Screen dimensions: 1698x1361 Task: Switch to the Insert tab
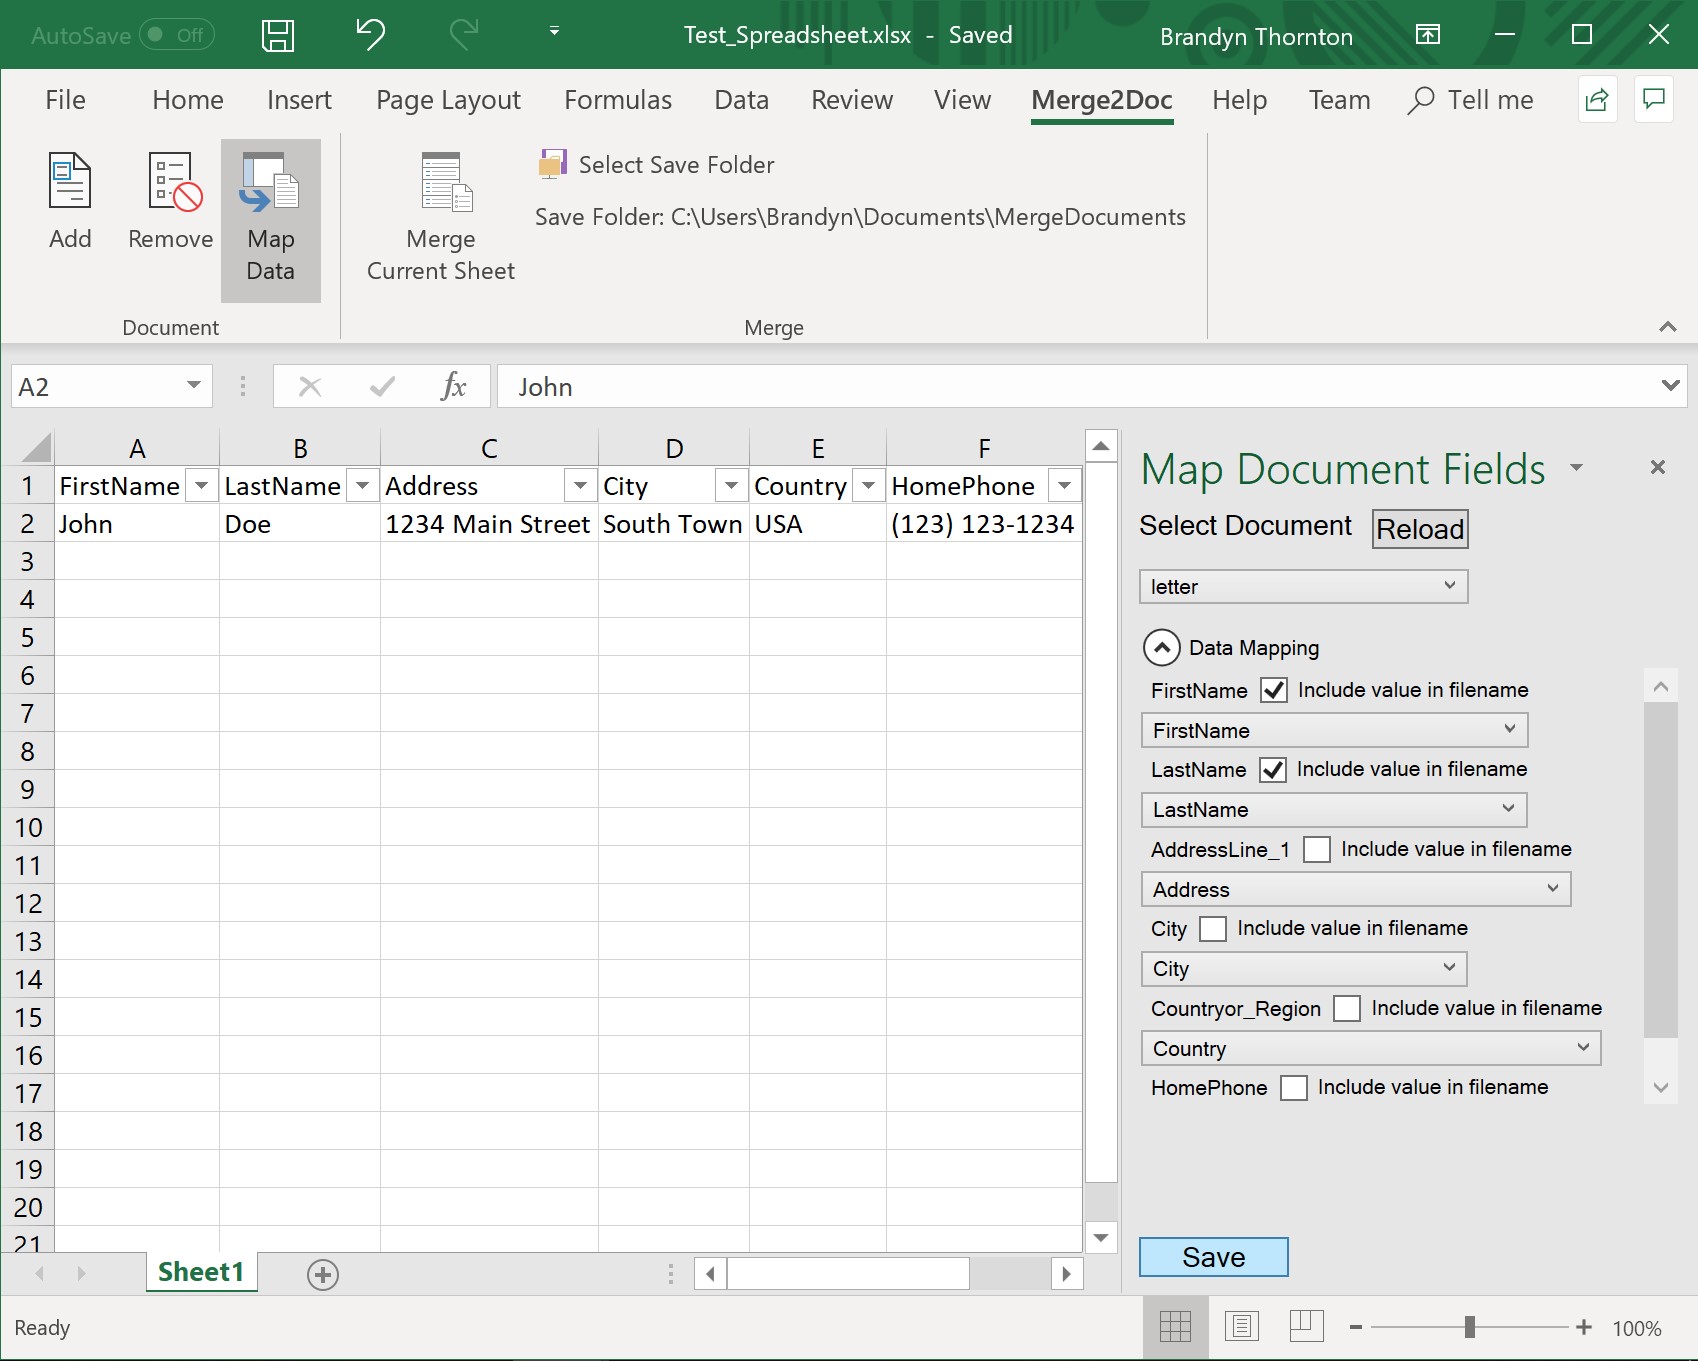coord(299,100)
